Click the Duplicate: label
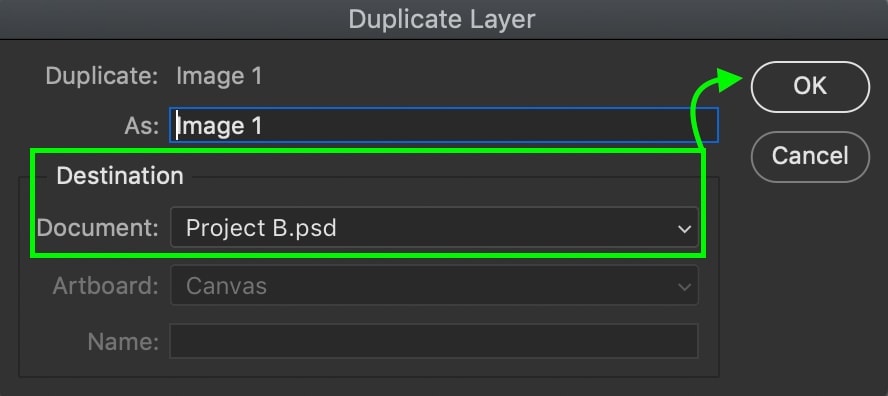The width and height of the screenshot is (888, 396). (102, 75)
